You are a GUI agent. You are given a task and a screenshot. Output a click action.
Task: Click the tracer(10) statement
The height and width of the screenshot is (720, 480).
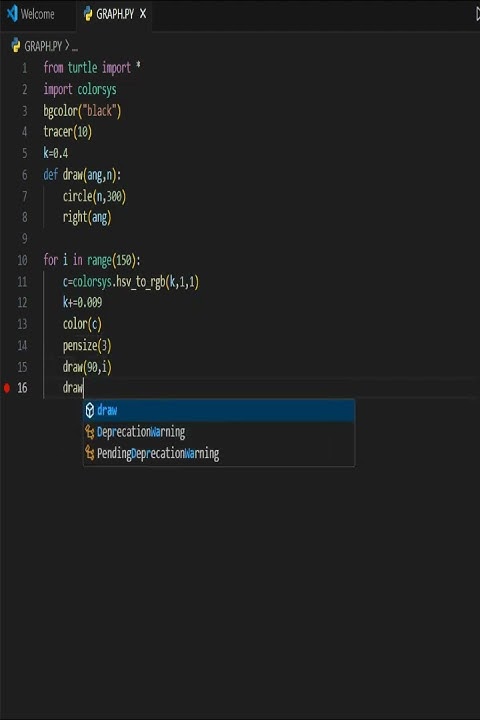click(68, 132)
